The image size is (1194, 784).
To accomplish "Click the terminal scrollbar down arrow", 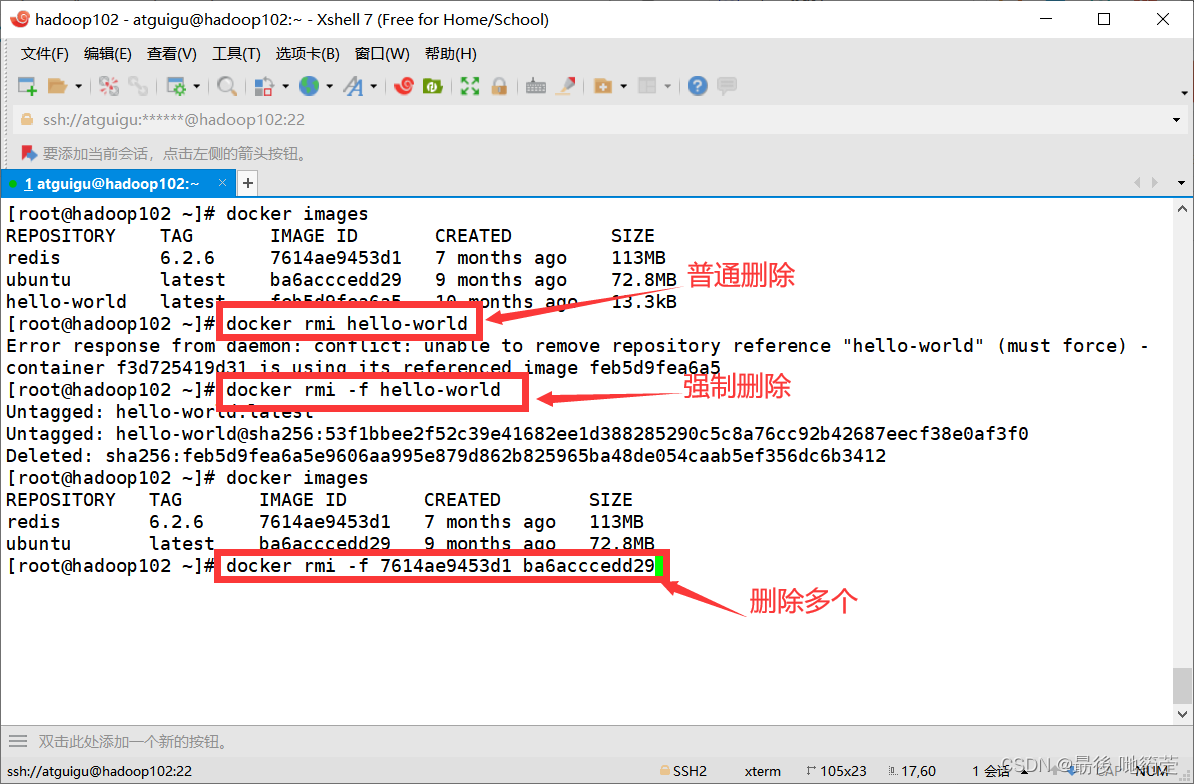I will (x=1182, y=714).
